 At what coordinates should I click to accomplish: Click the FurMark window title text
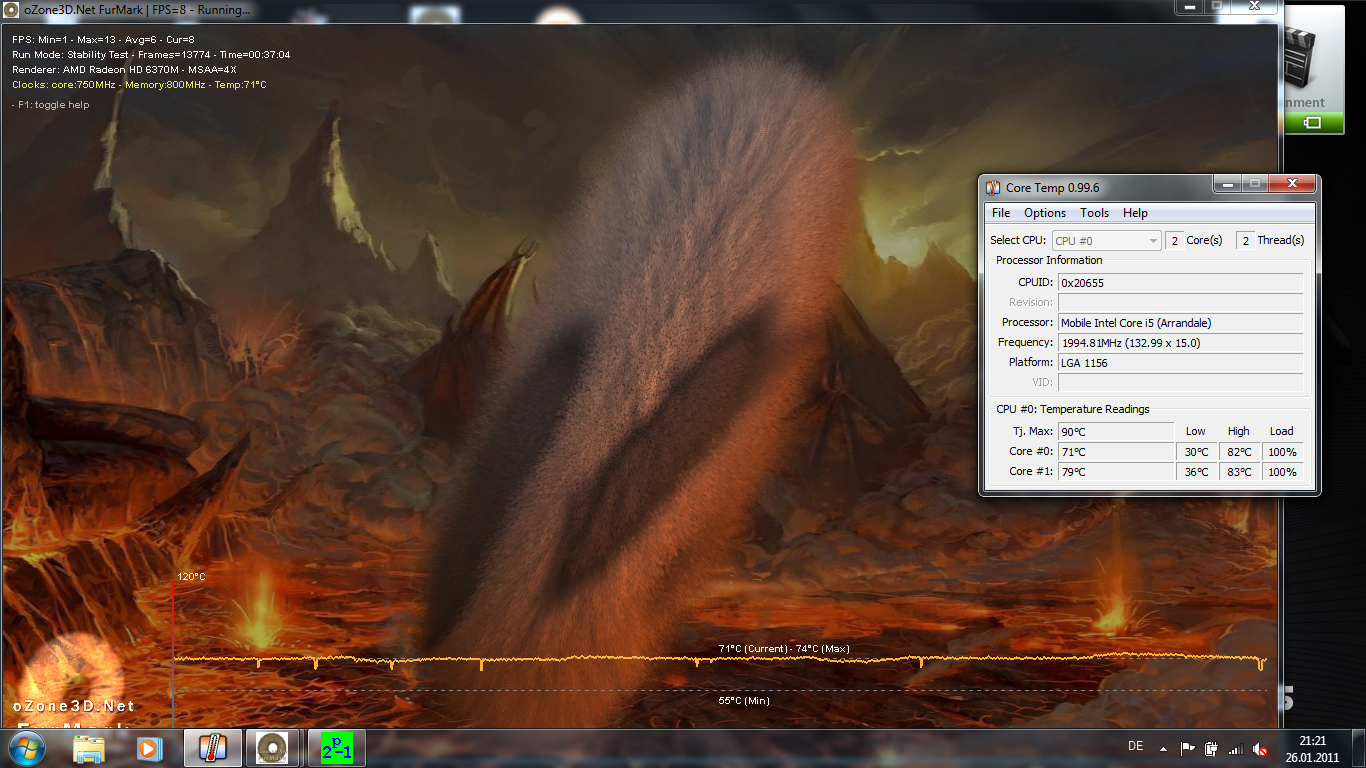(x=137, y=10)
